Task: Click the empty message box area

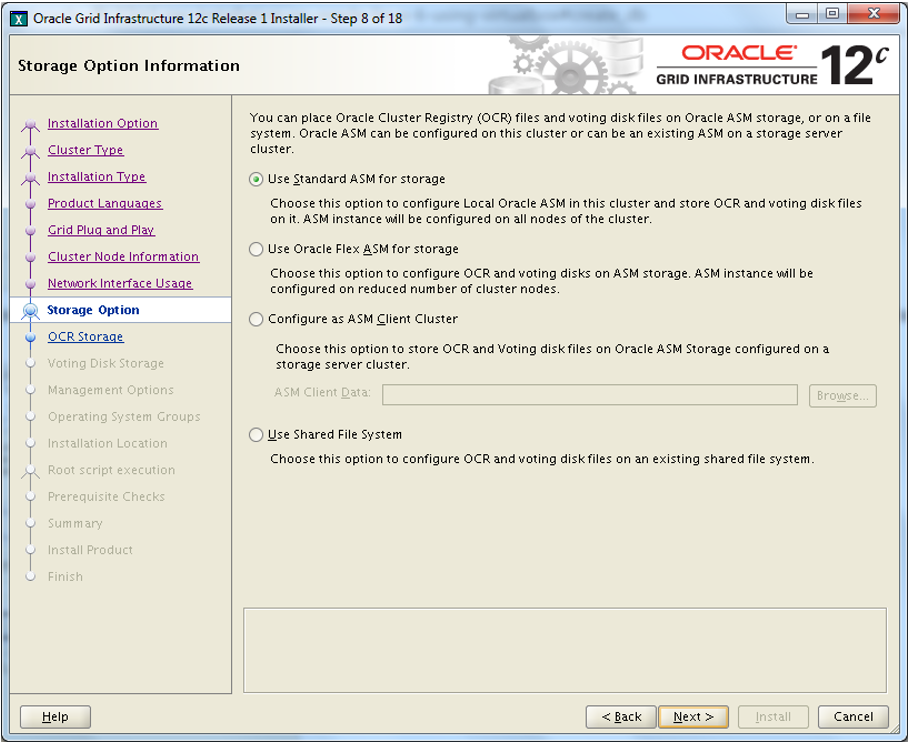Action: pyautogui.click(x=565, y=650)
